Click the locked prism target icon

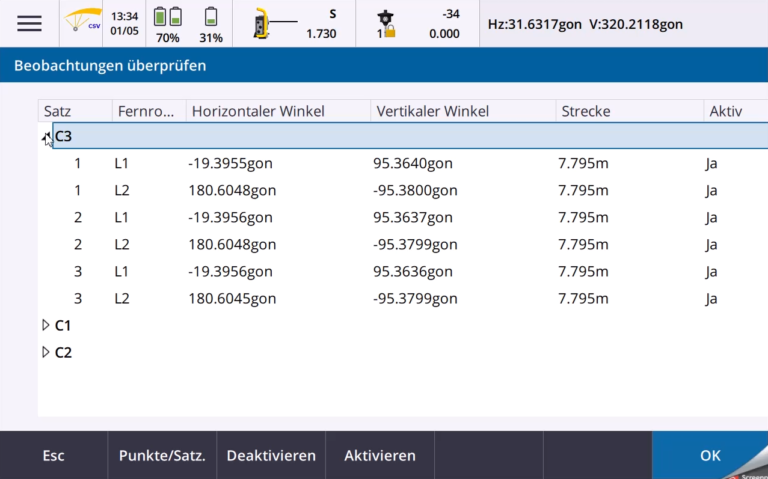(x=387, y=24)
